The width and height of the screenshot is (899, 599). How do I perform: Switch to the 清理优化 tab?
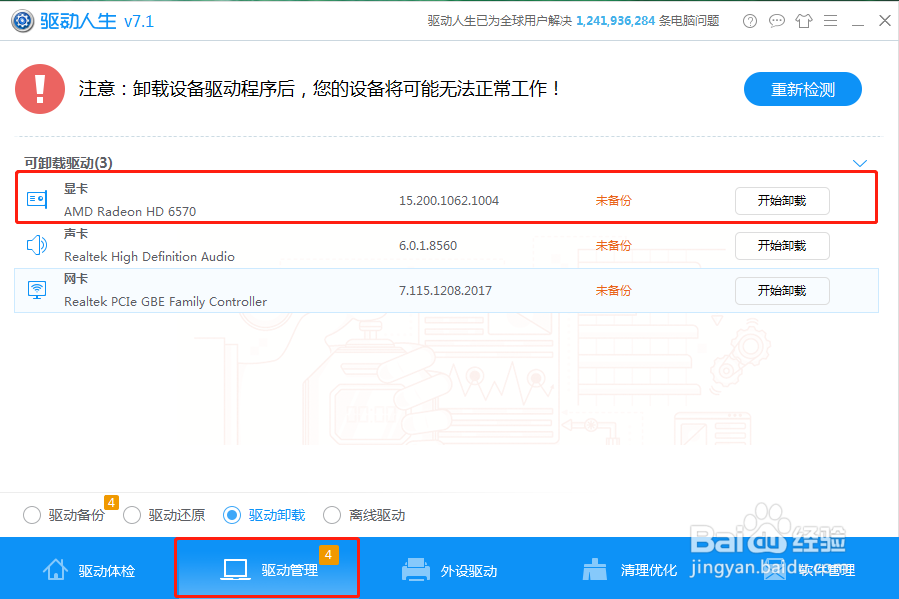coord(629,569)
